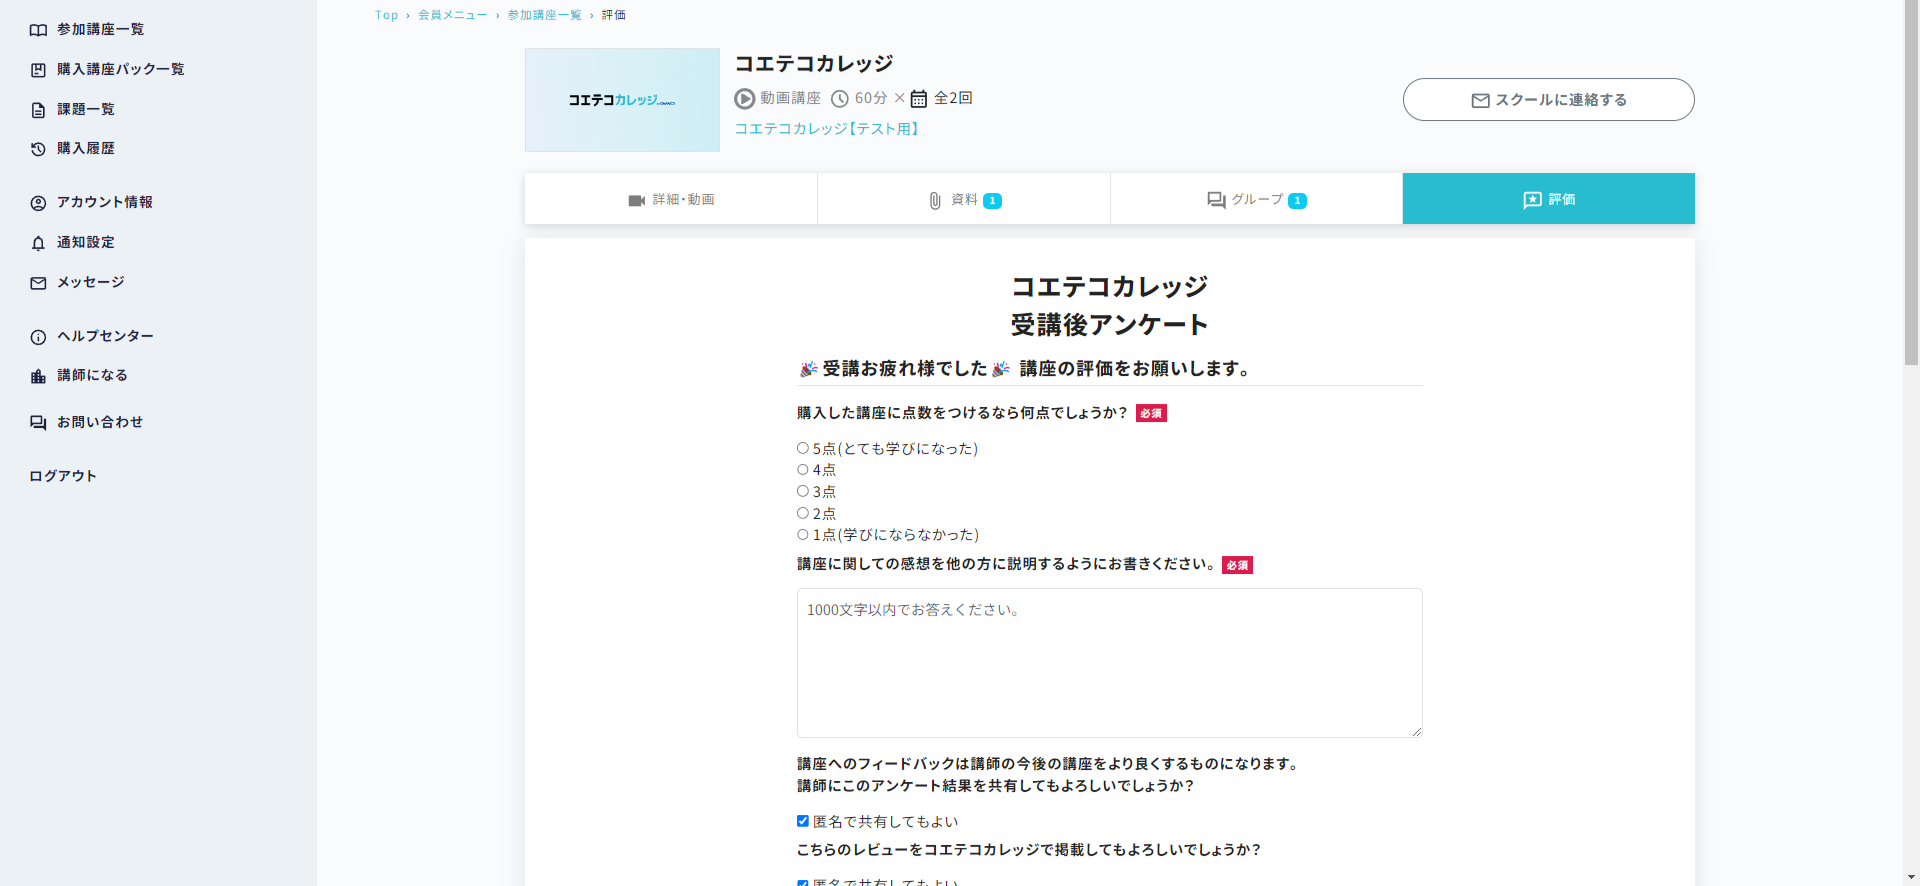Image resolution: width=1920 pixels, height=886 pixels.
Task: Select the 5点(とても学びになった) radio button
Action: click(x=803, y=448)
